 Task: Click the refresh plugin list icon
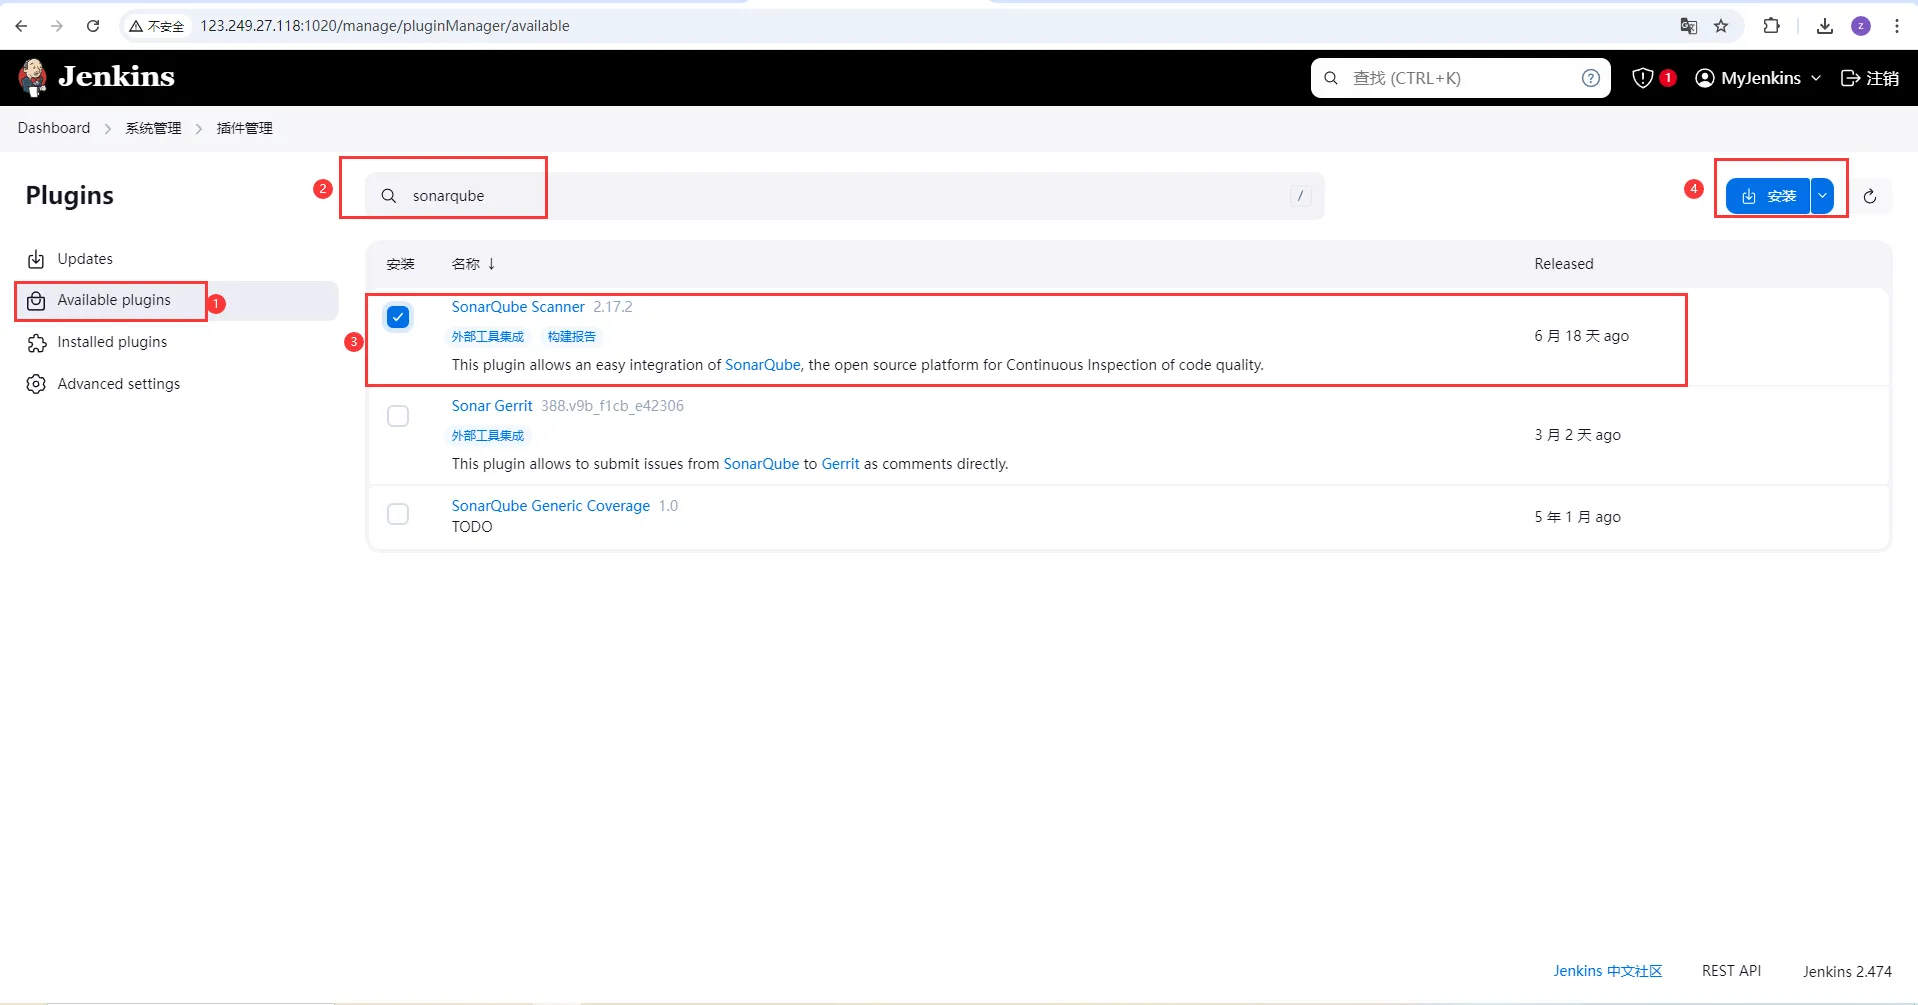[x=1869, y=196]
